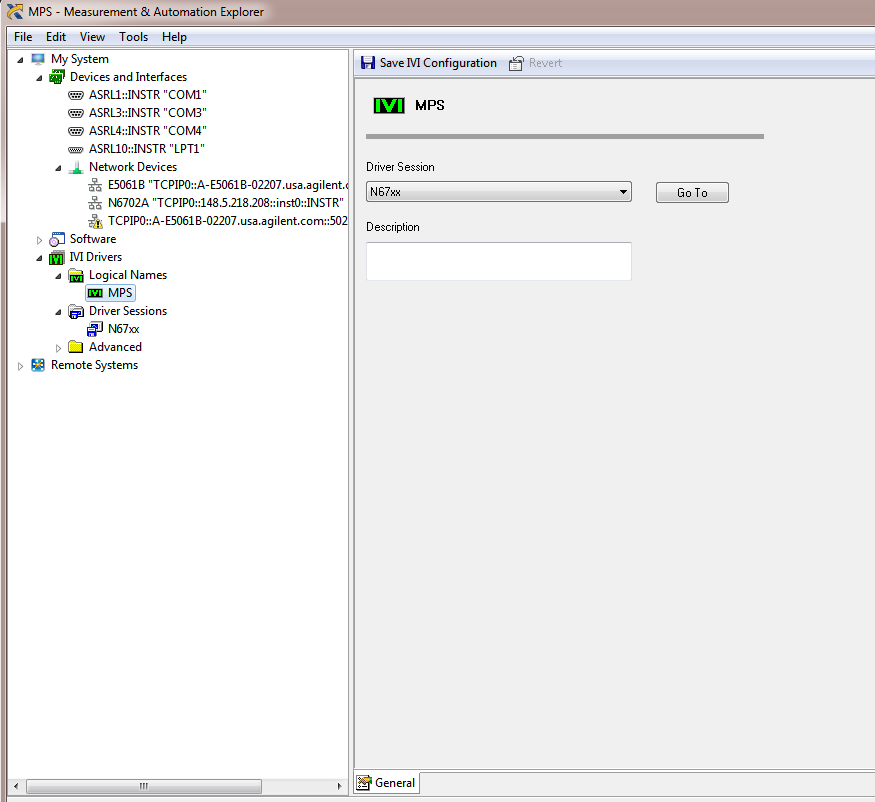The width and height of the screenshot is (875, 802).
Task: Switch to the General tab
Action: point(387,783)
